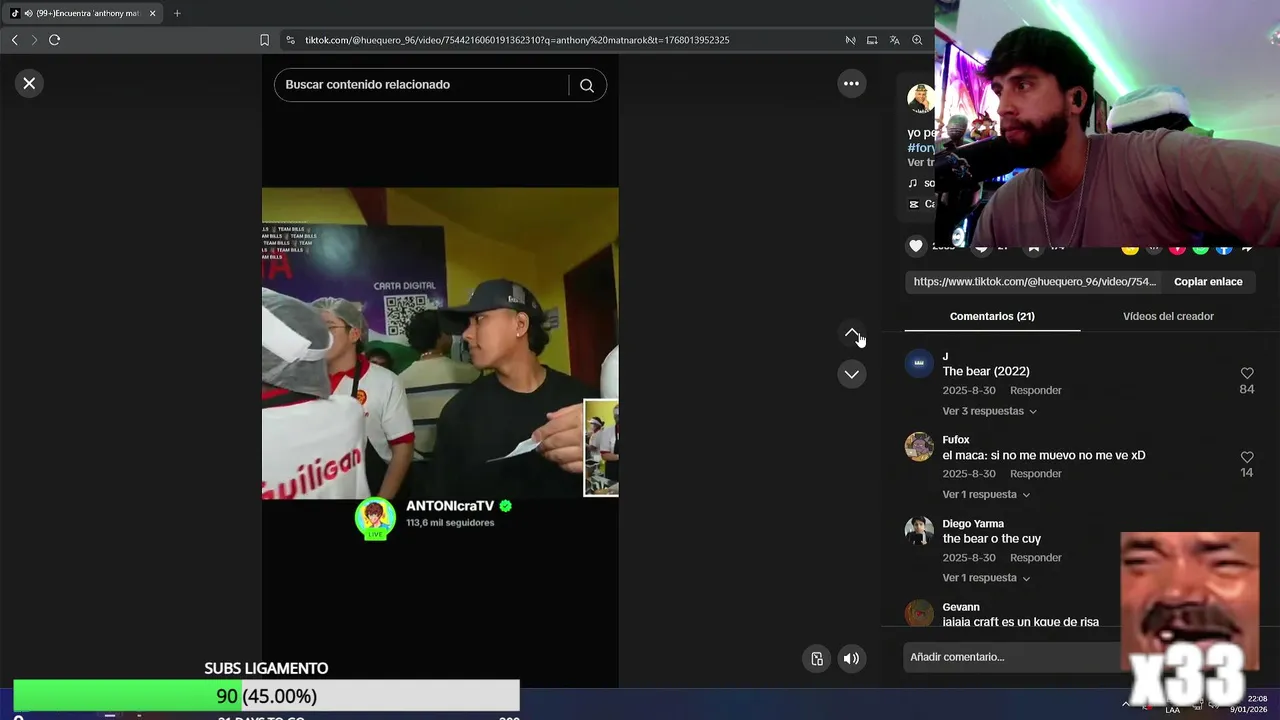Close the TikTok browser tab
The image size is (1280, 720).
tap(152, 13)
